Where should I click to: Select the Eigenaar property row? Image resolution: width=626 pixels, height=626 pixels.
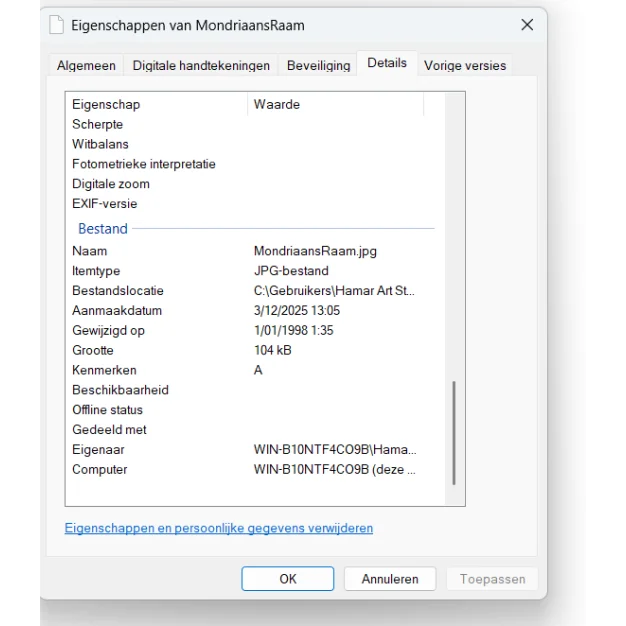[x=98, y=450]
